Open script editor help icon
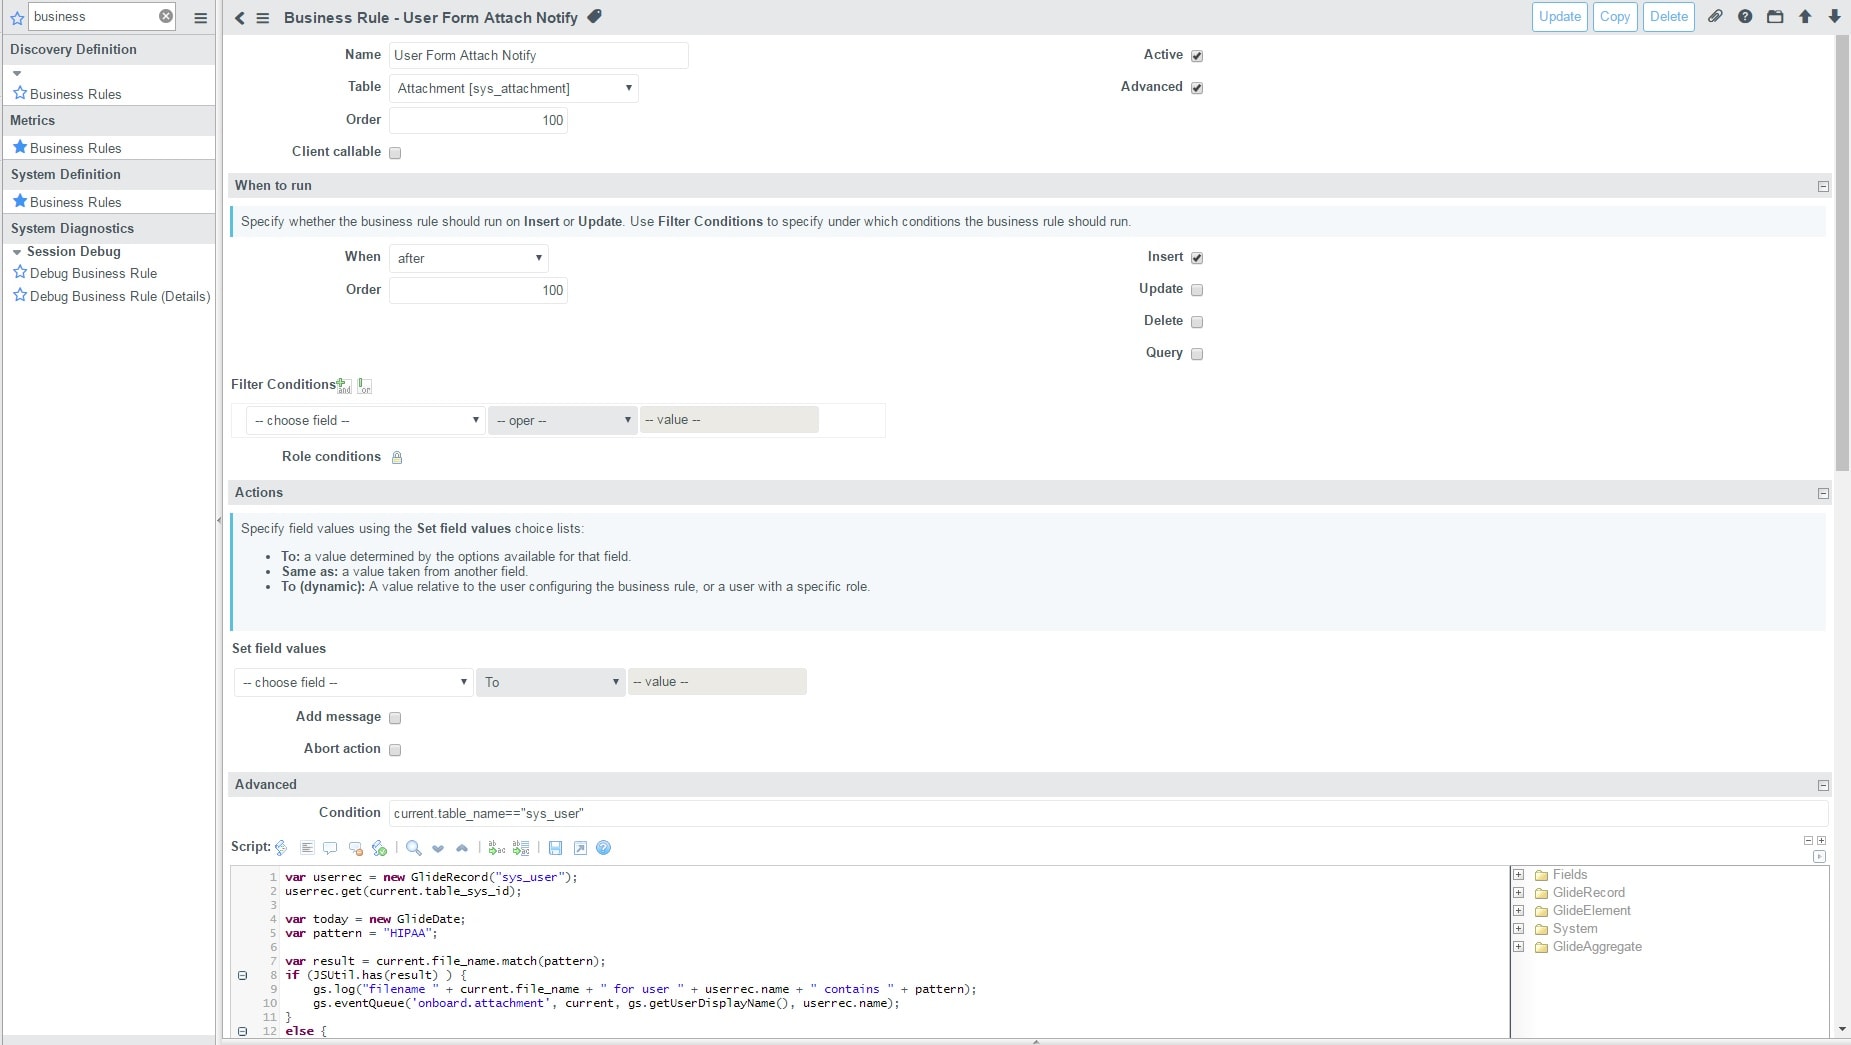The image size is (1851, 1045). [x=604, y=848]
